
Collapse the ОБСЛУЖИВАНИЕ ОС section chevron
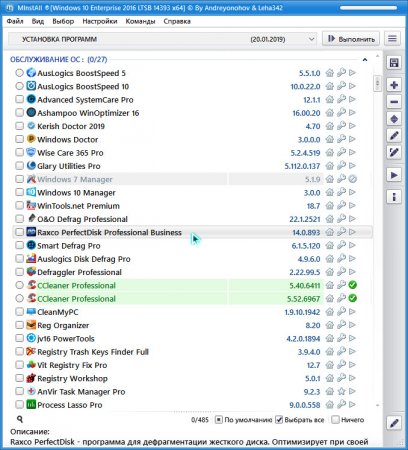pyautogui.click(x=365, y=60)
